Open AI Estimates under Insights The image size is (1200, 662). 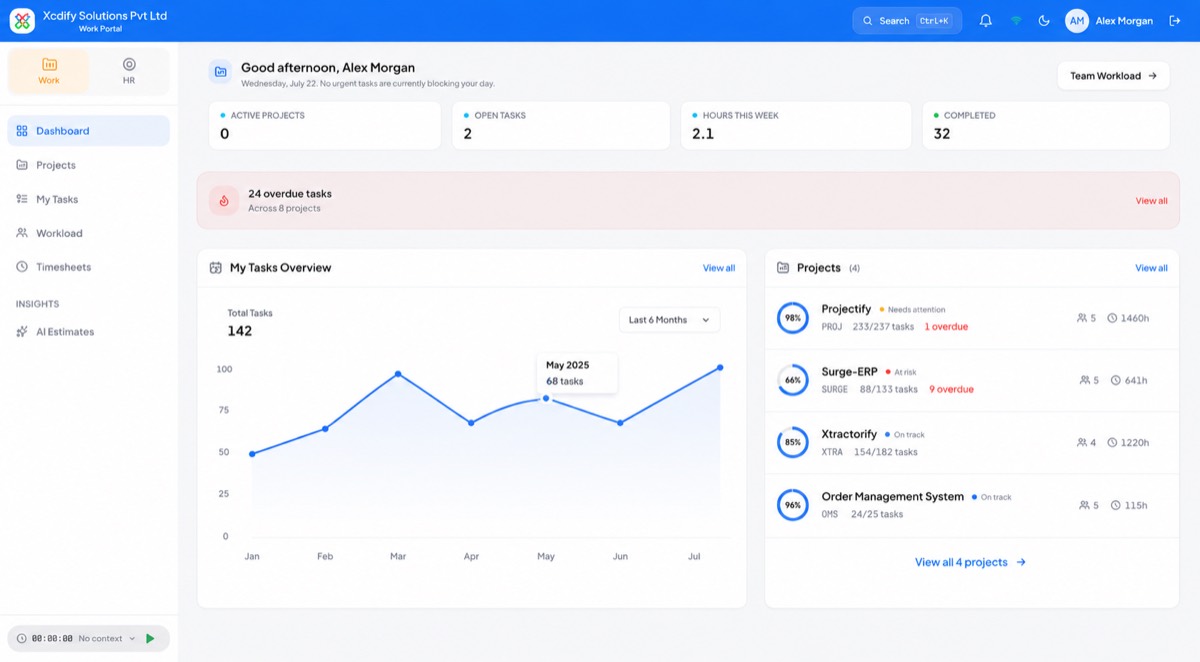tap(89, 331)
